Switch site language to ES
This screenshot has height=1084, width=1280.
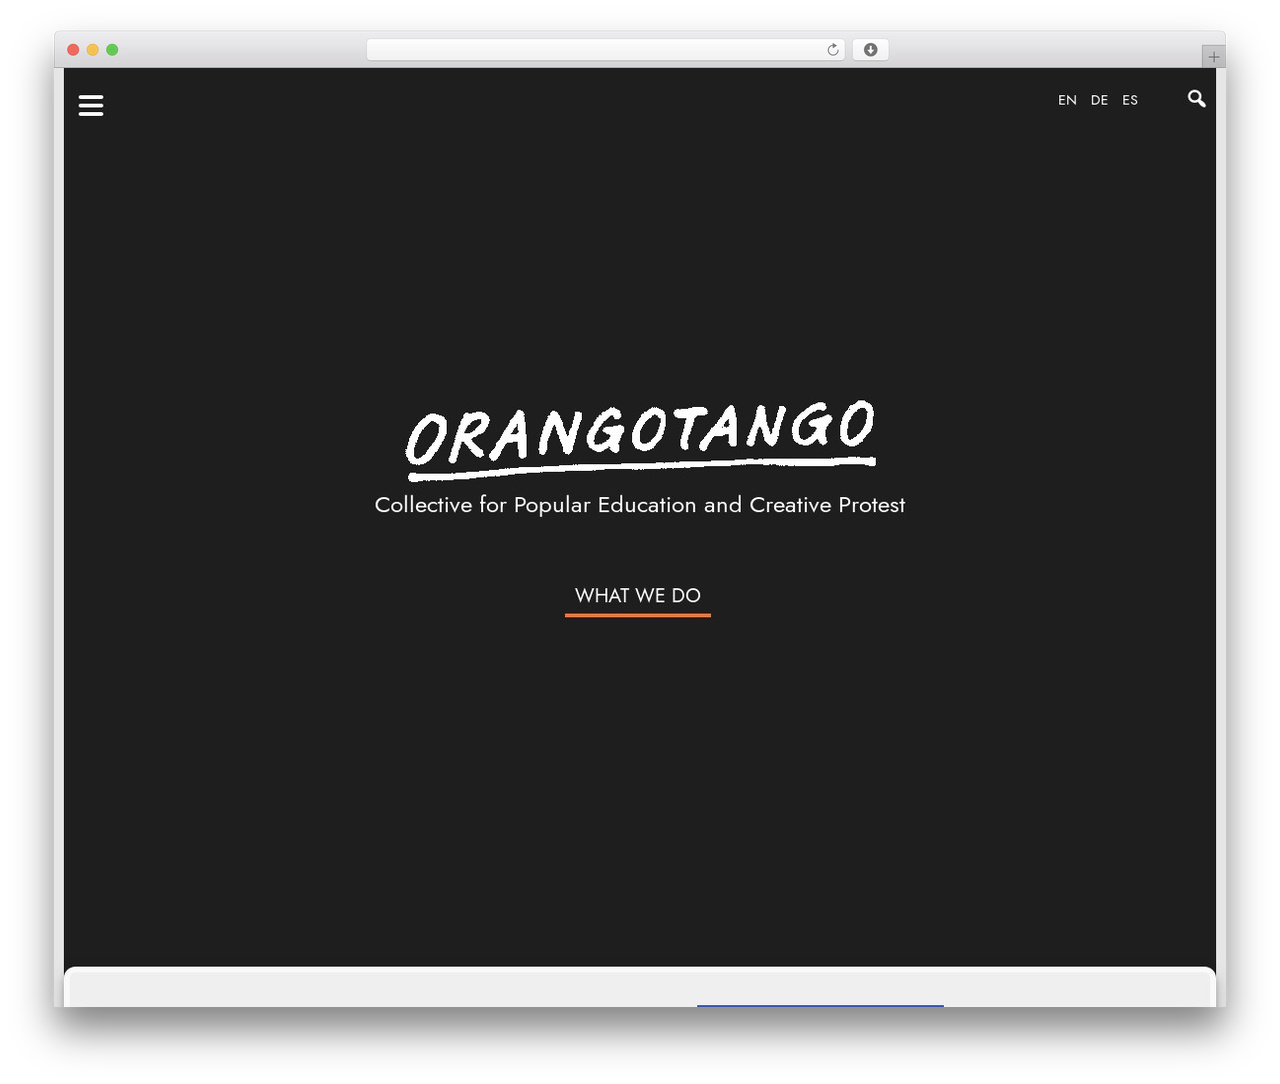click(x=1130, y=100)
